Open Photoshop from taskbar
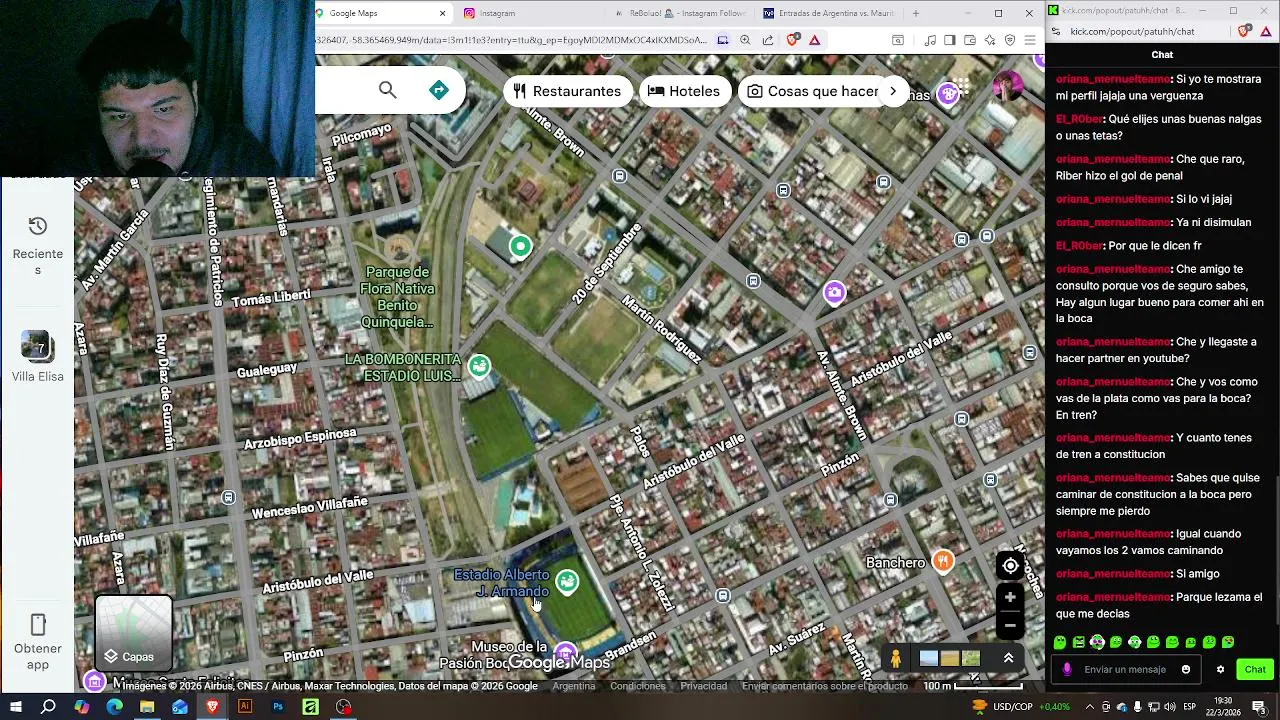This screenshot has height=720, width=1280. point(278,707)
